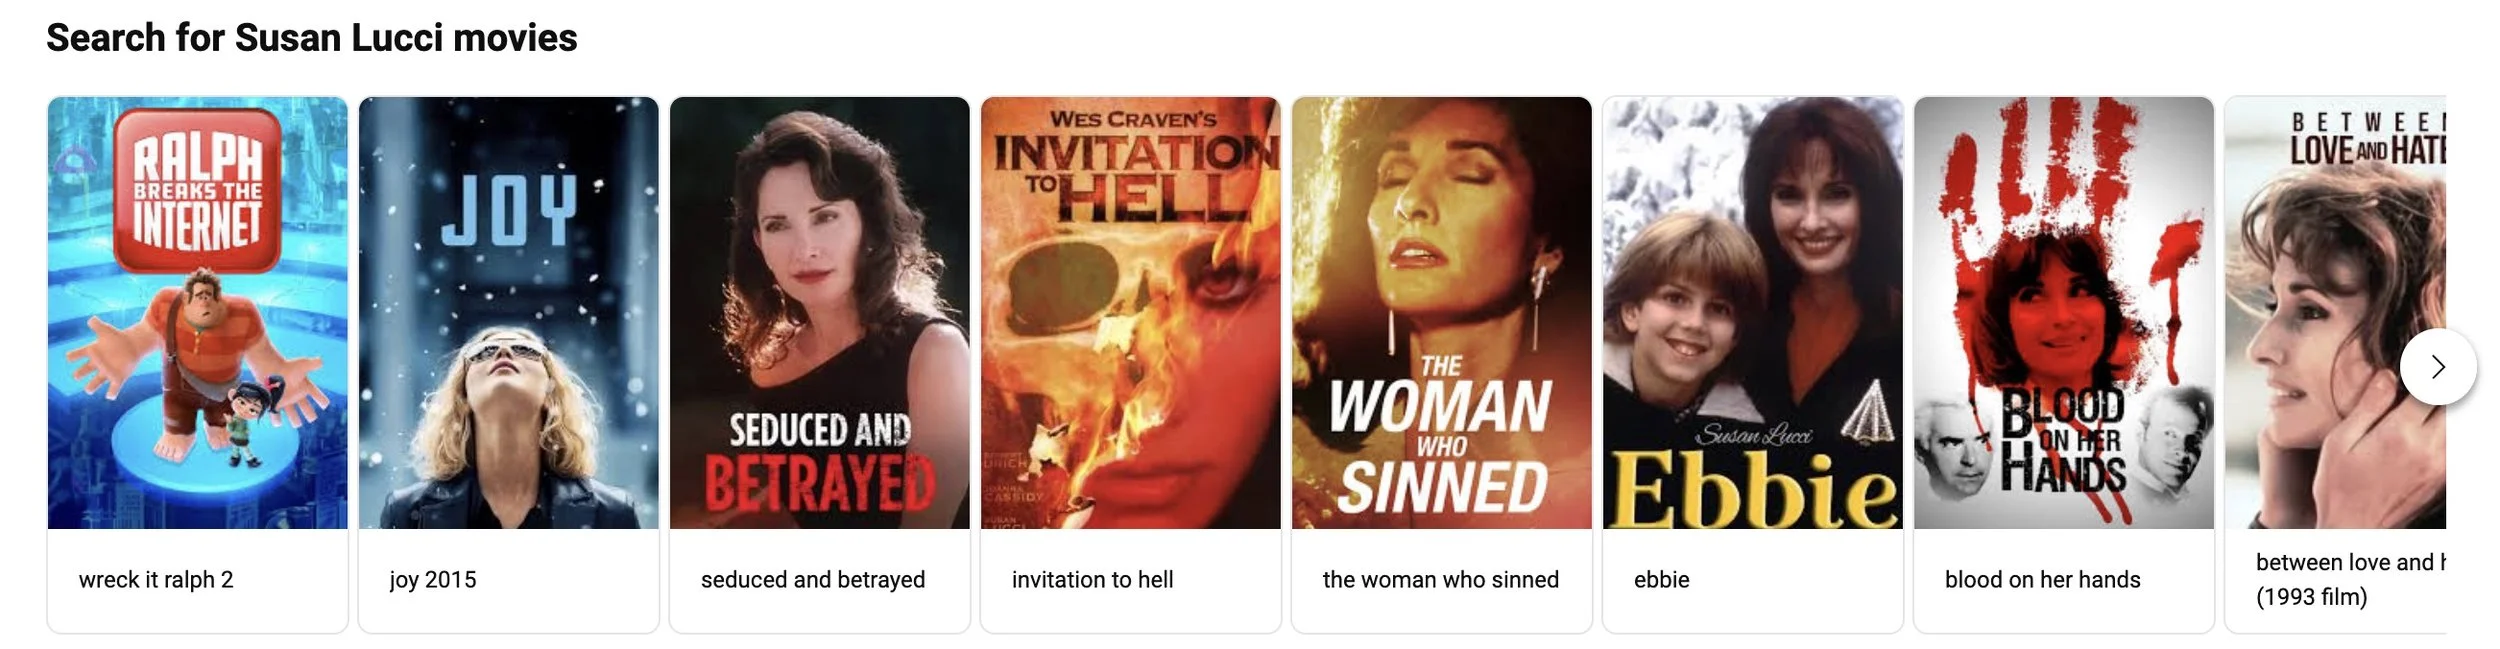2500x649 pixels.
Task: Click the 'joy 2015' caption
Action: (433, 580)
